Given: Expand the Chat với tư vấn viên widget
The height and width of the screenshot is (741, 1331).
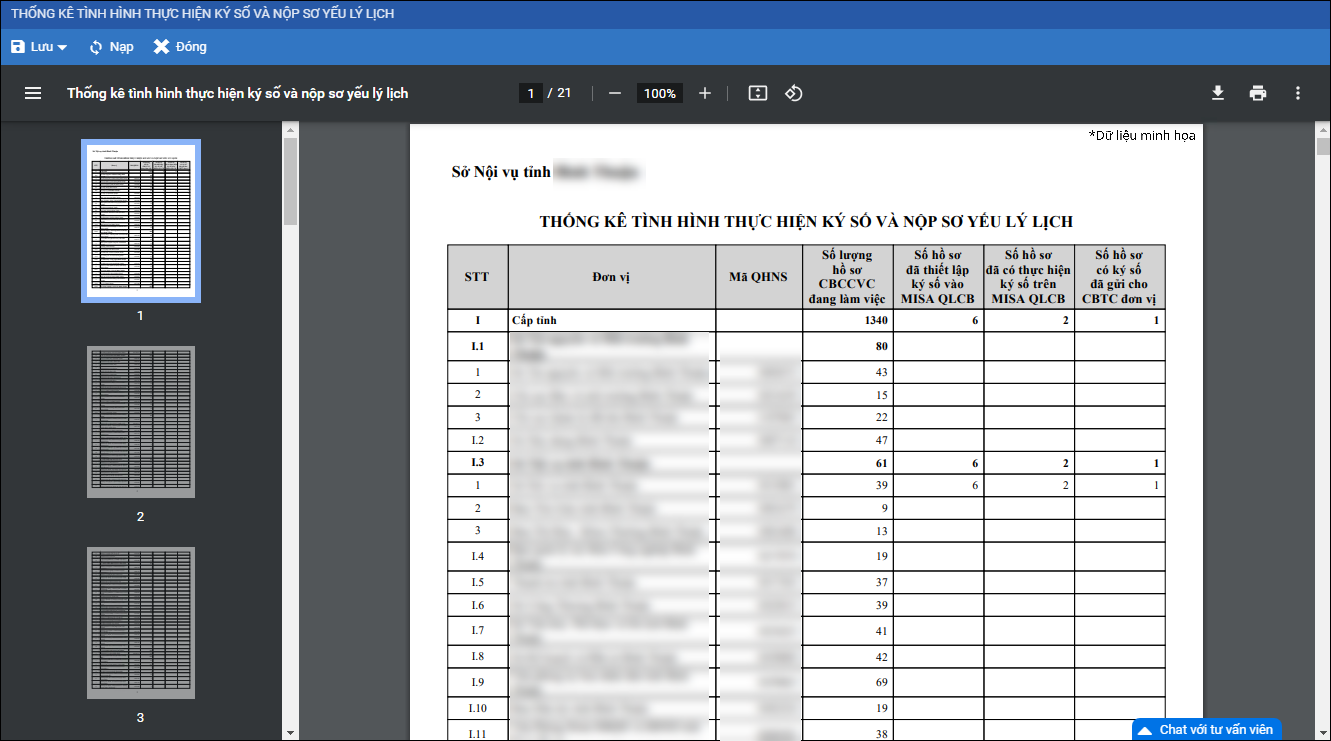Looking at the screenshot, I should pyautogui.click(x=1206, y=730).
